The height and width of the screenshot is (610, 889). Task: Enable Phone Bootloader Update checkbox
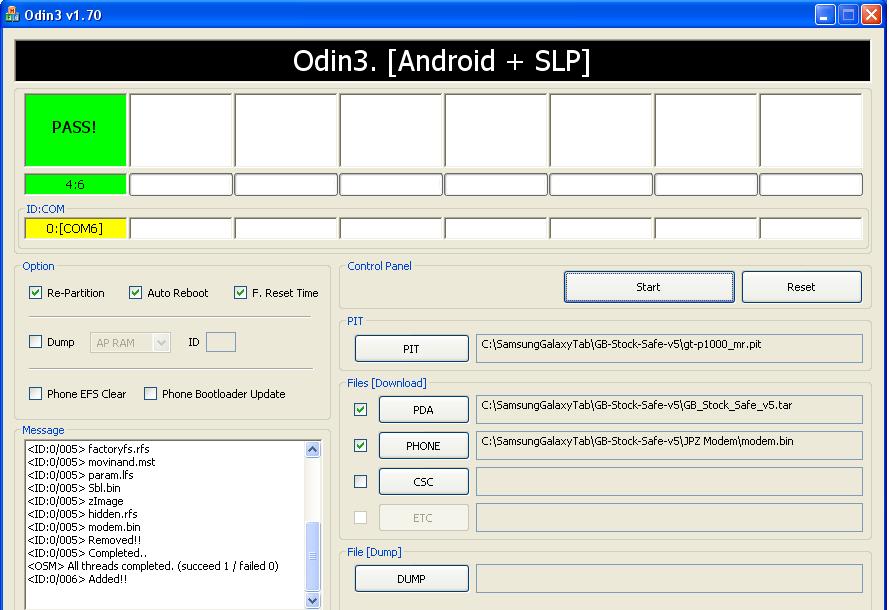click(x=150, y=393)
